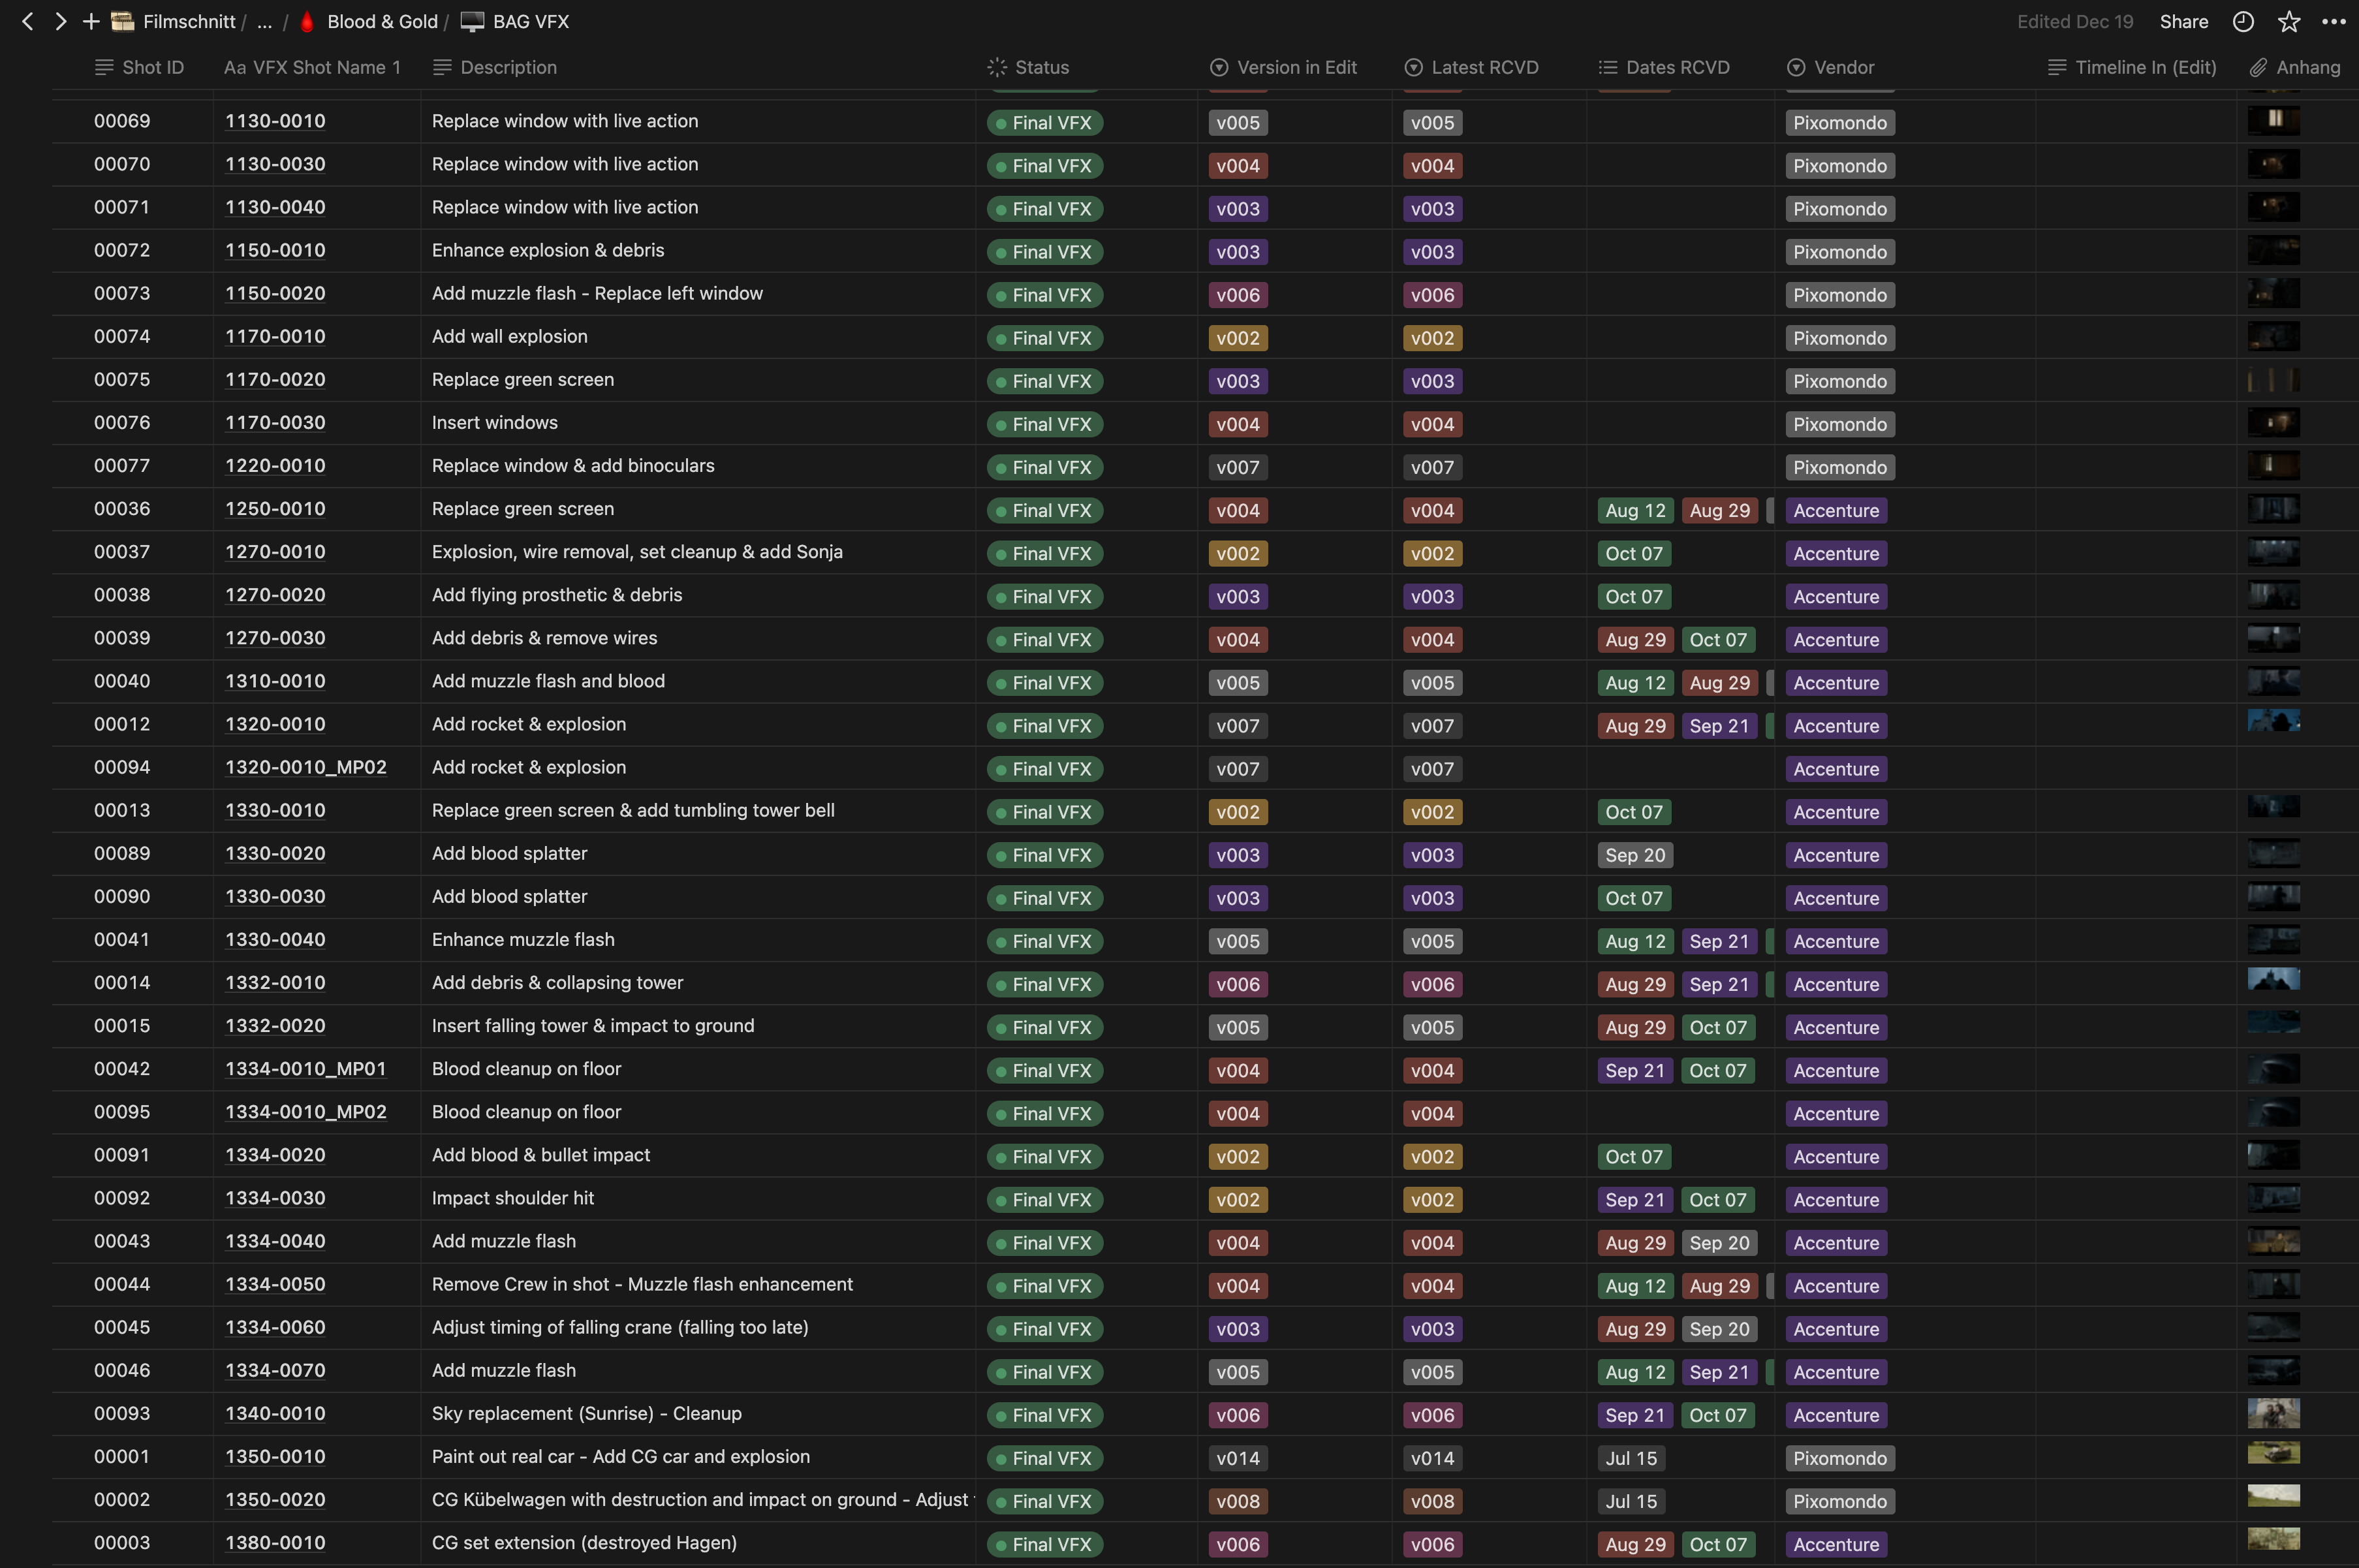Click the back navigation arrow
Viewport: 2359px width, 1568px height.
click(x=28, y=21)
